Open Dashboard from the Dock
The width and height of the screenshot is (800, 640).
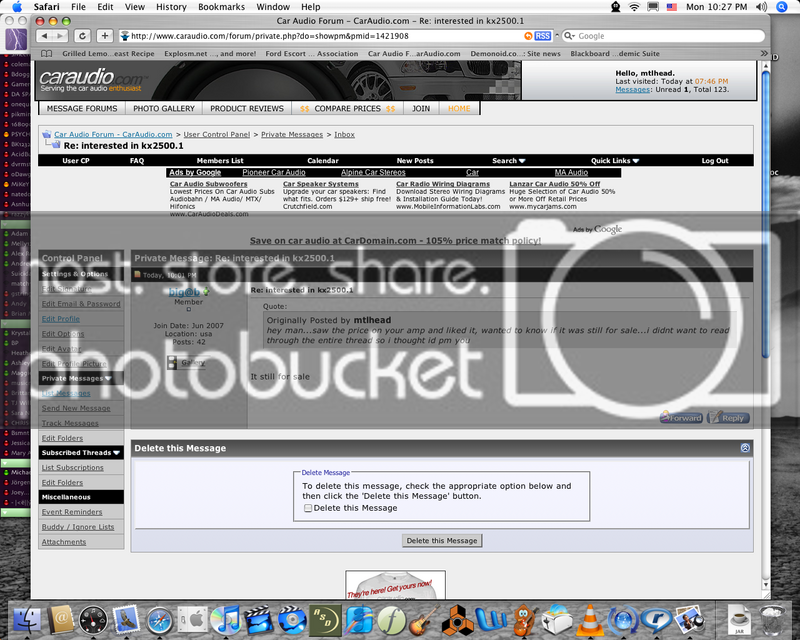pyautogui.click(x=93, y=620)
